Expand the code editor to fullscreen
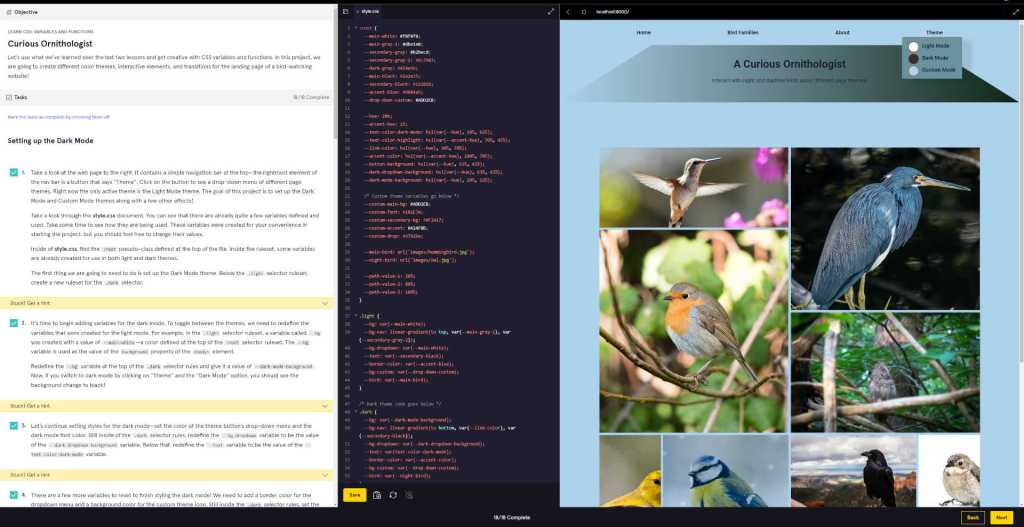The image size is (1024, 527). (551, 12)
